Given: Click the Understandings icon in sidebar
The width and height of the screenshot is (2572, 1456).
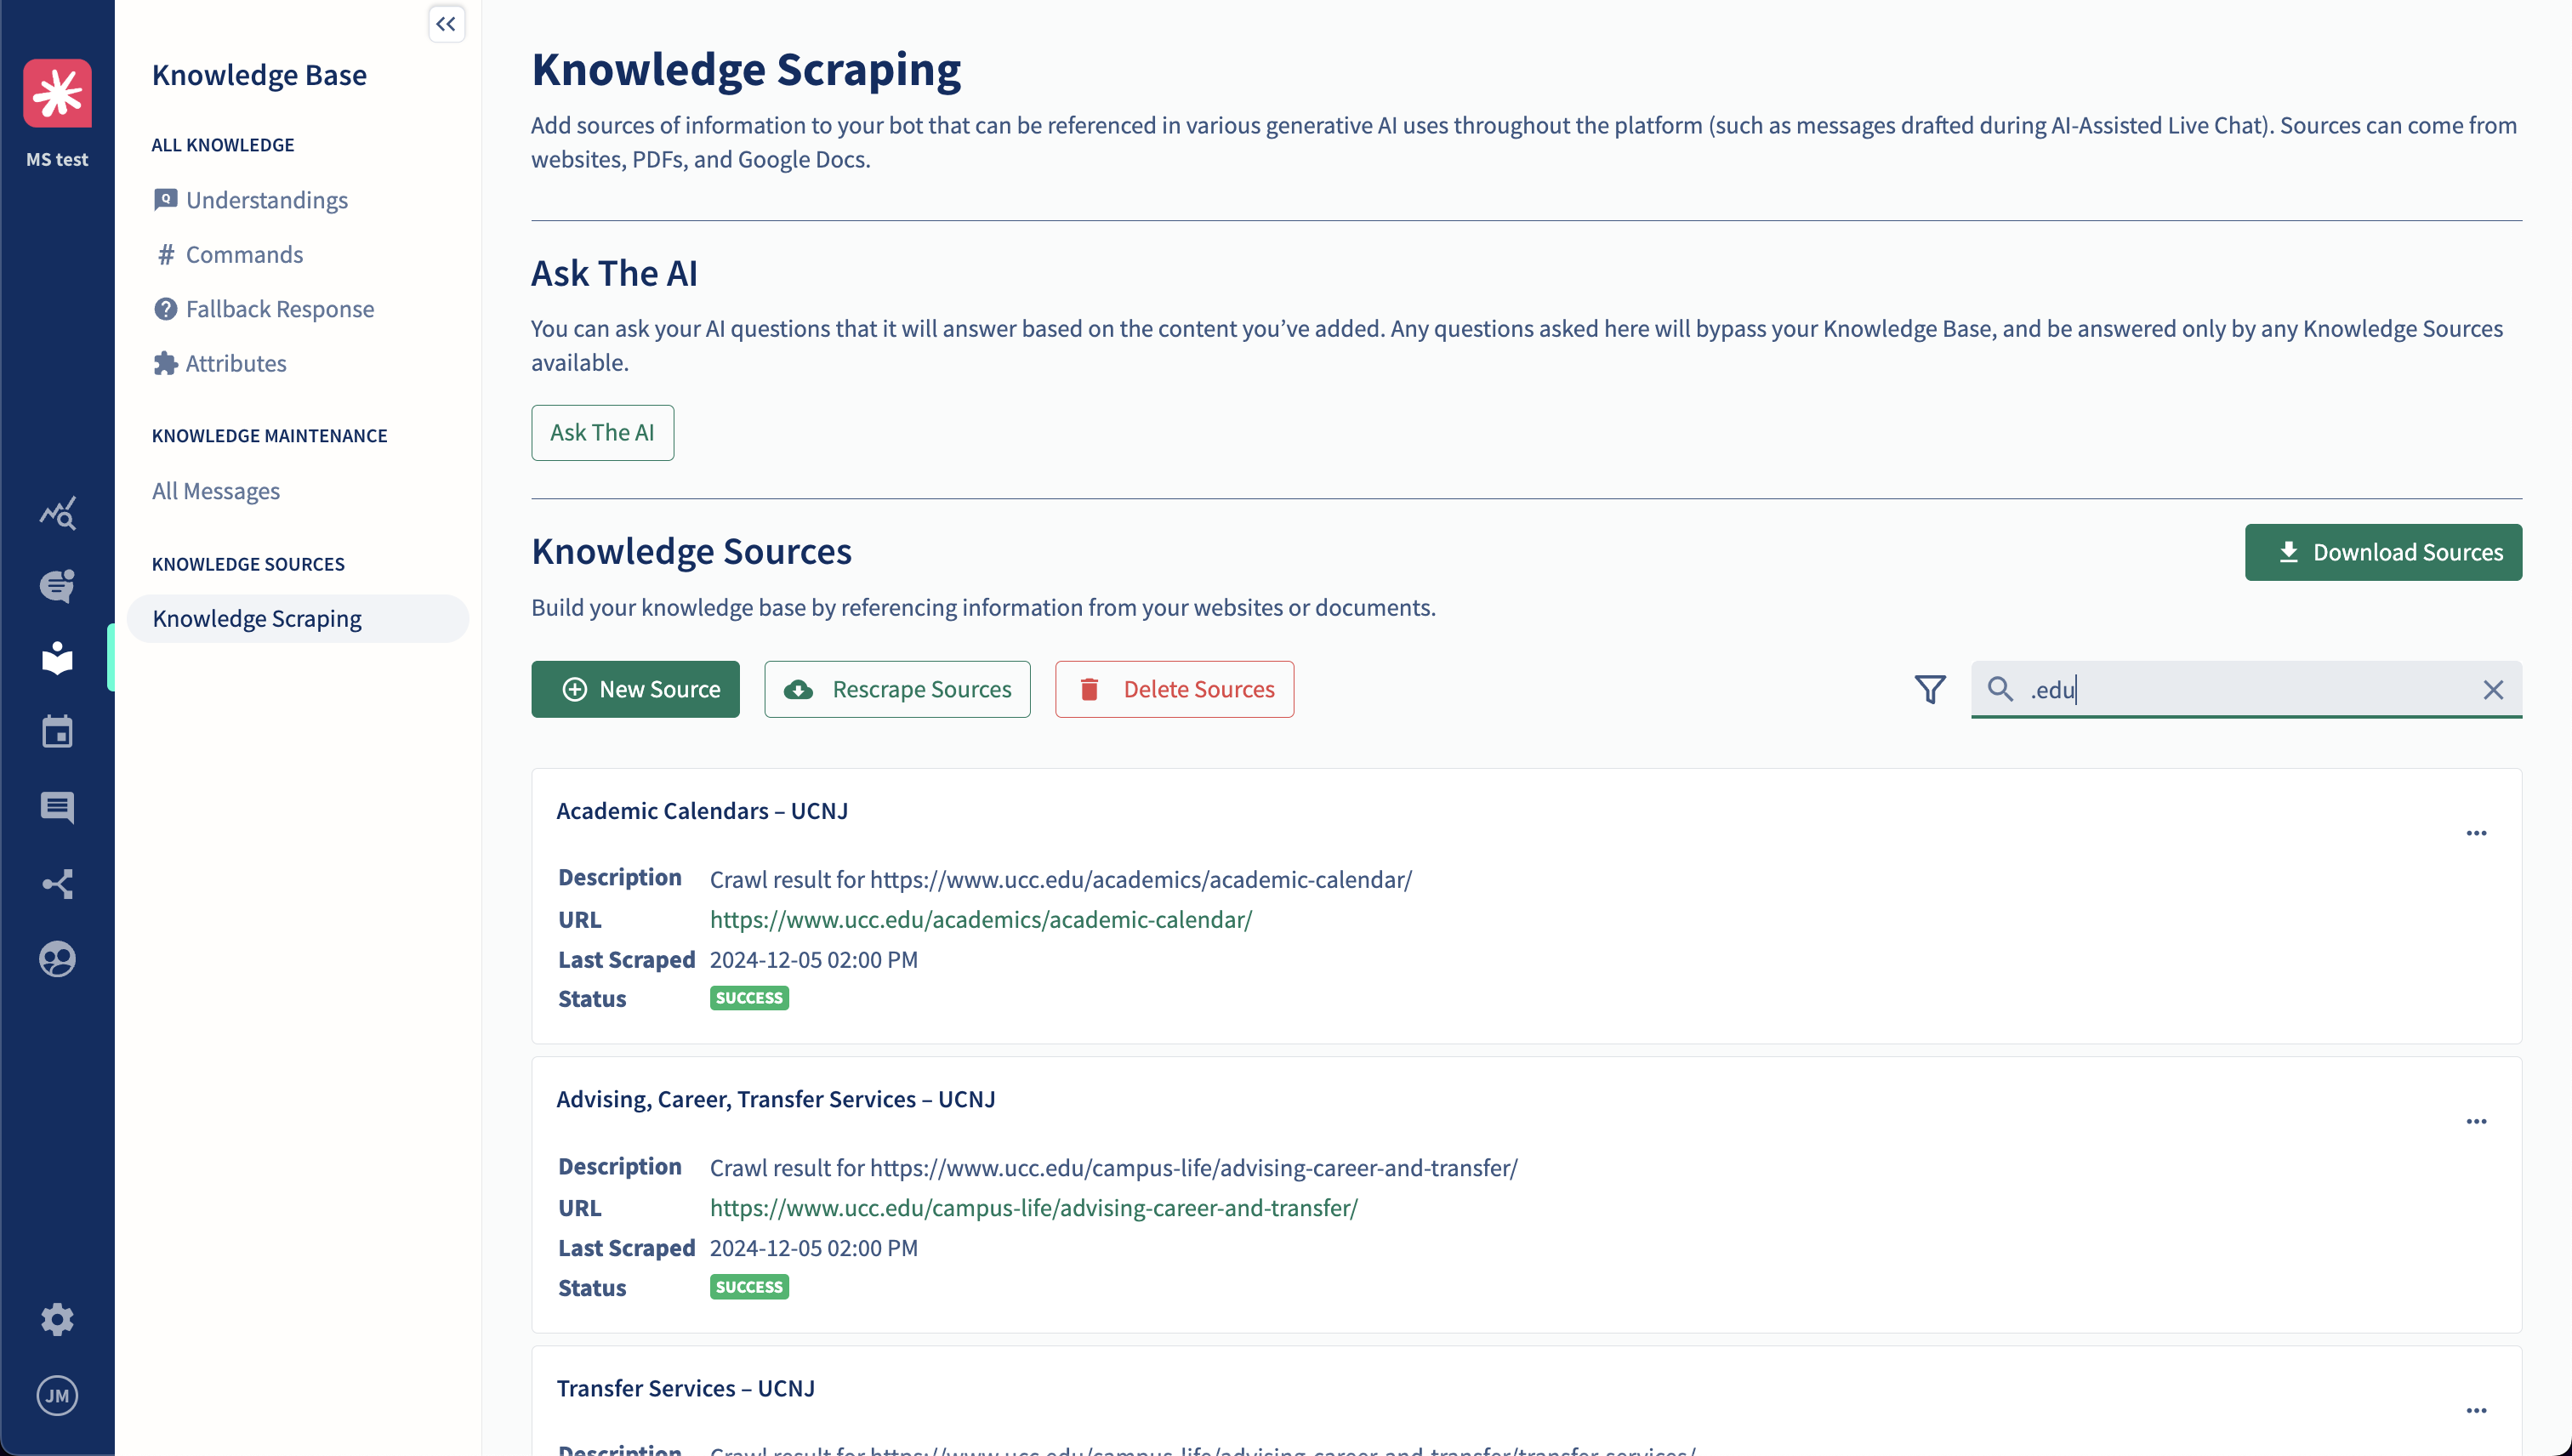Looking at the screenshot, I should [165, 200].
